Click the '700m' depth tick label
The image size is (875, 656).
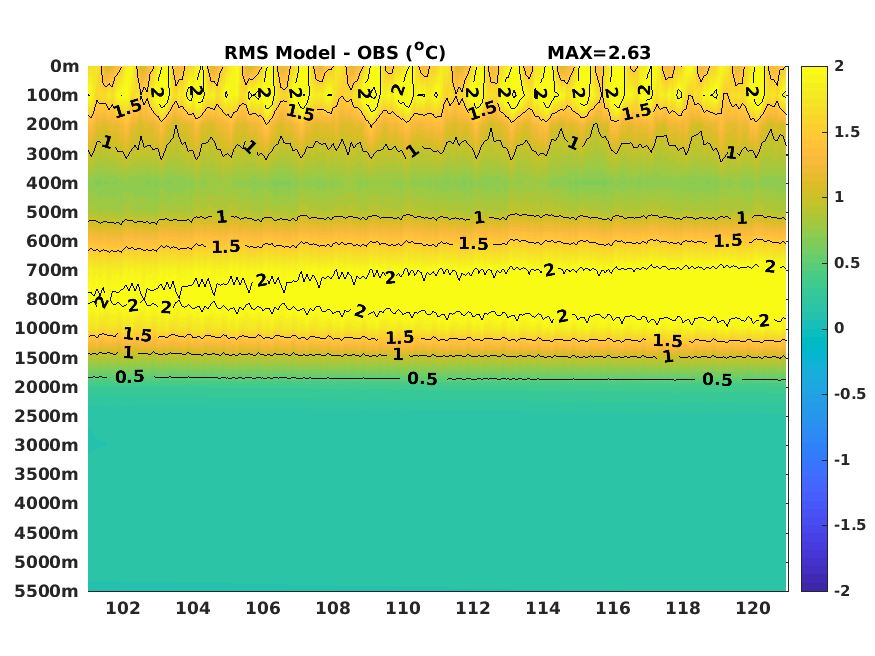tap(52, 270)
